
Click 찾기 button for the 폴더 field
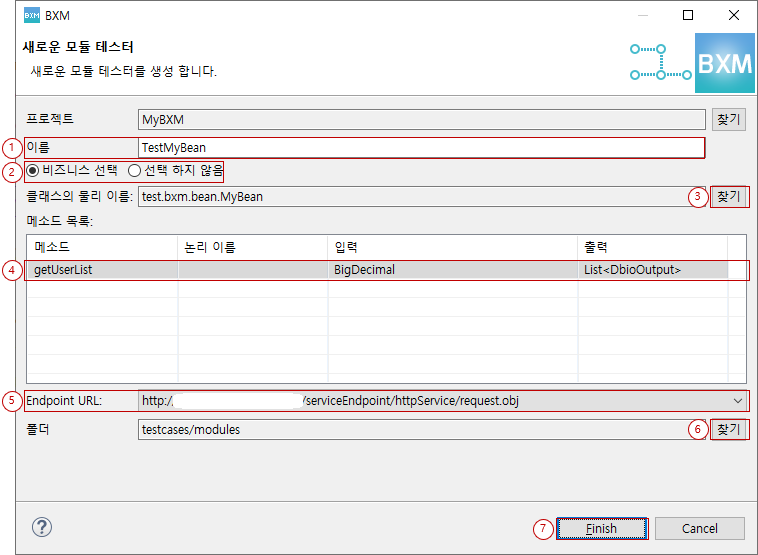click(x=729, y=429)
